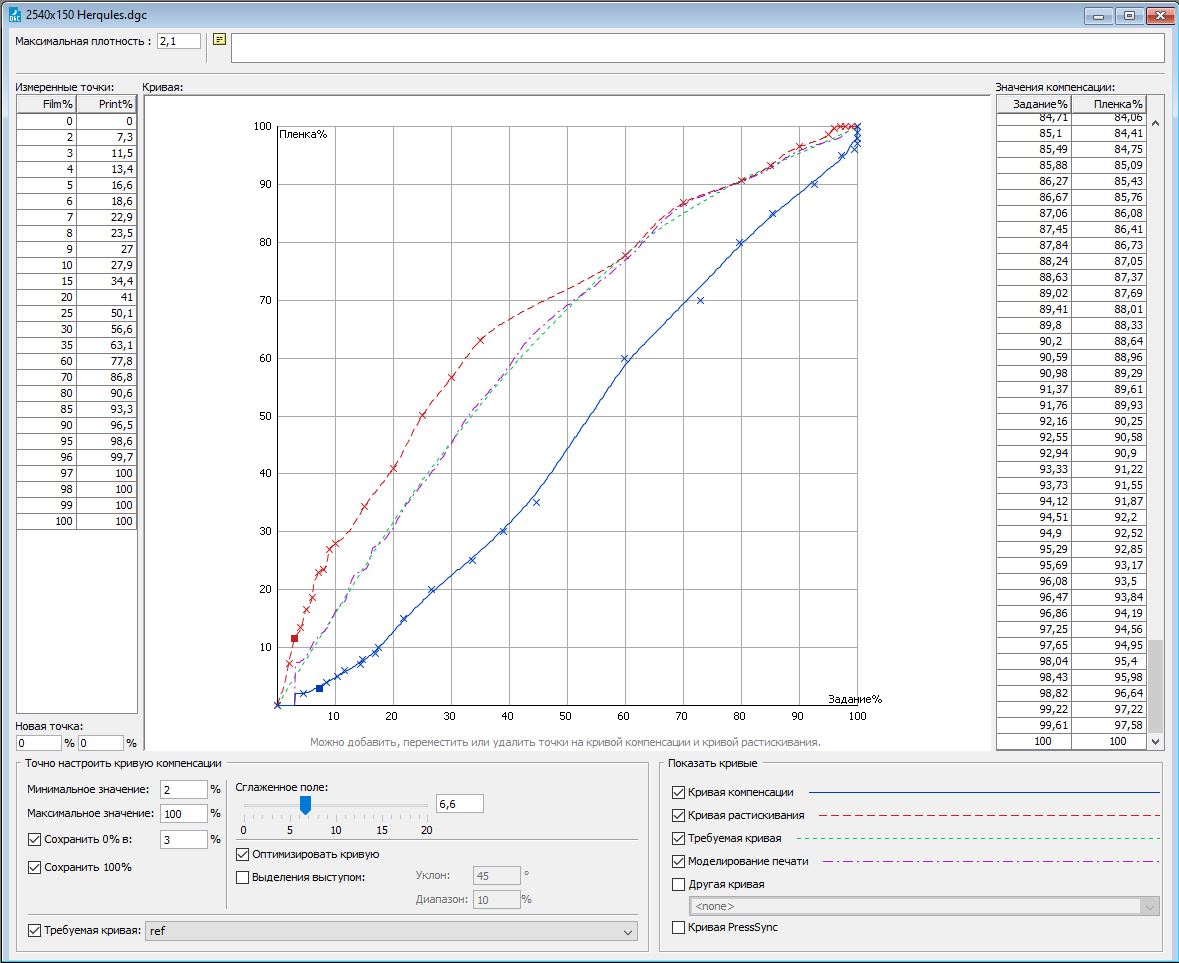The image size is (1179, 963).
Task: Select Print% cell '63,1' in measured points
Action: coord(107,345)
